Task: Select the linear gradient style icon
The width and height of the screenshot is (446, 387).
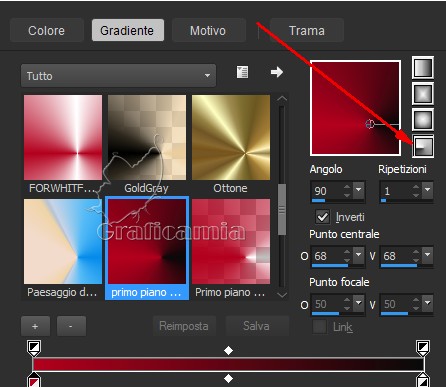Action: pos(423,68)
